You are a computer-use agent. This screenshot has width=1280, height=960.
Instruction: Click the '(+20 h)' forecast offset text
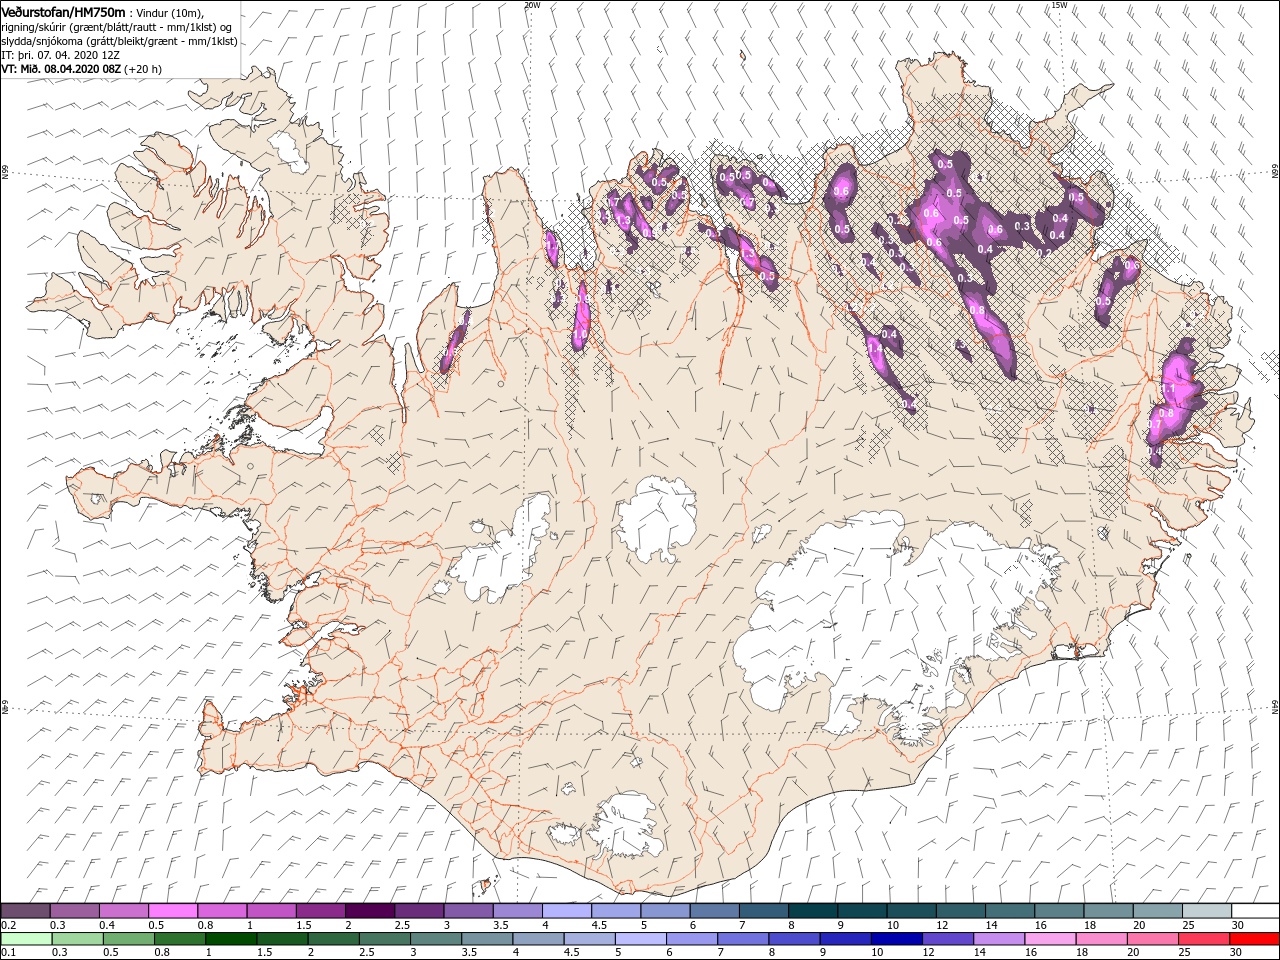click(x=143, y=69)
